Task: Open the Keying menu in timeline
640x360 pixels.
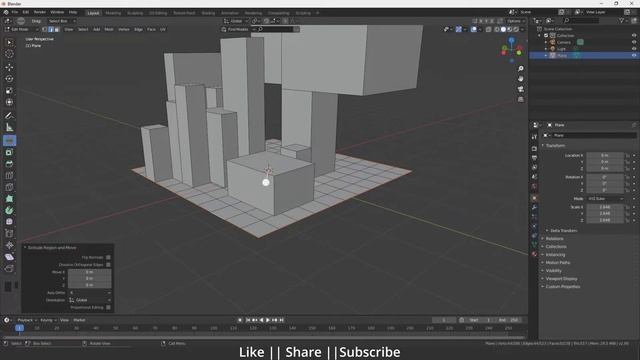Action: click(x=48, y=320)
